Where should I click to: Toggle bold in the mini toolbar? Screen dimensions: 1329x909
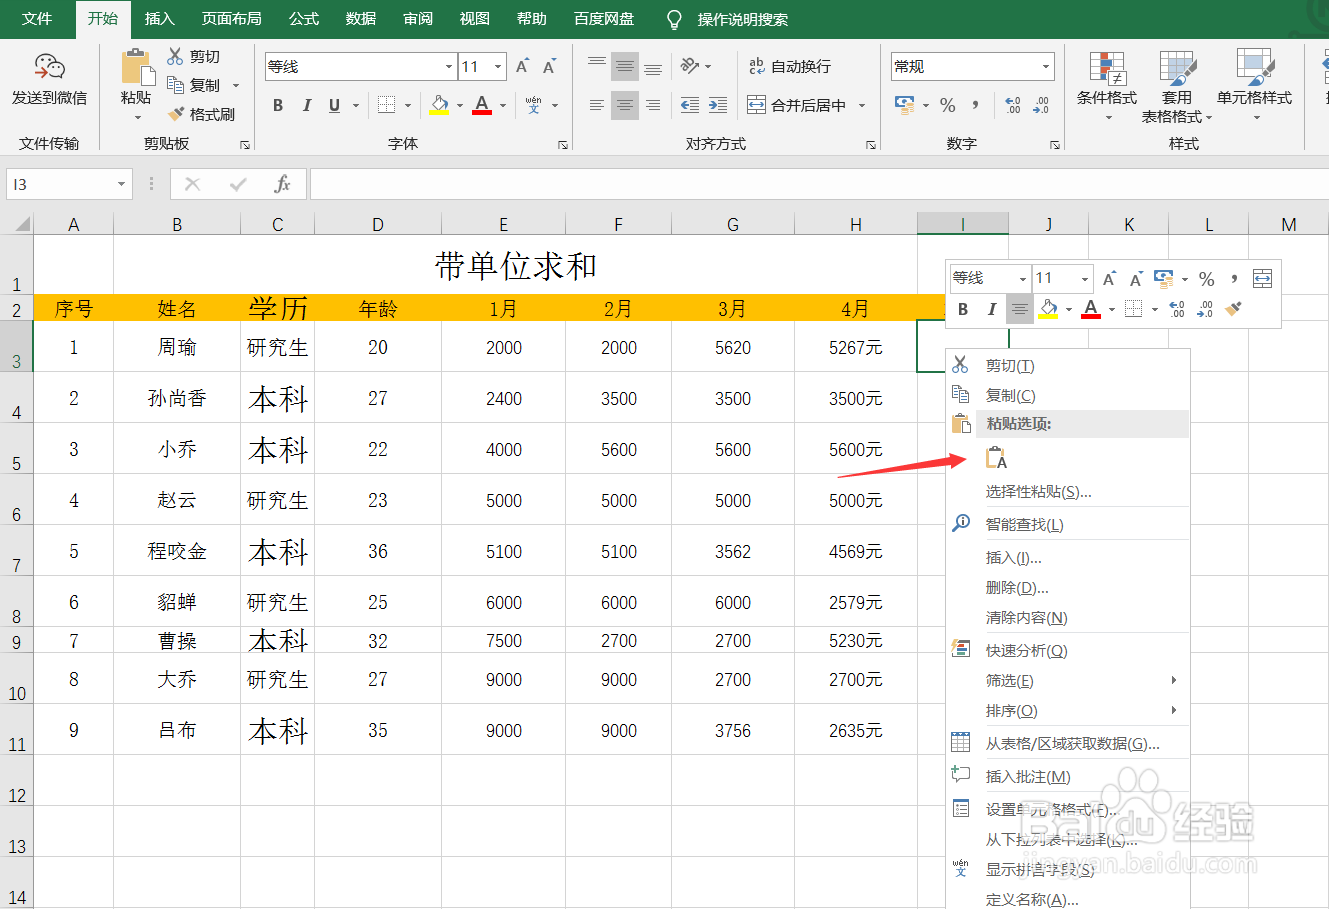point(962,309)
